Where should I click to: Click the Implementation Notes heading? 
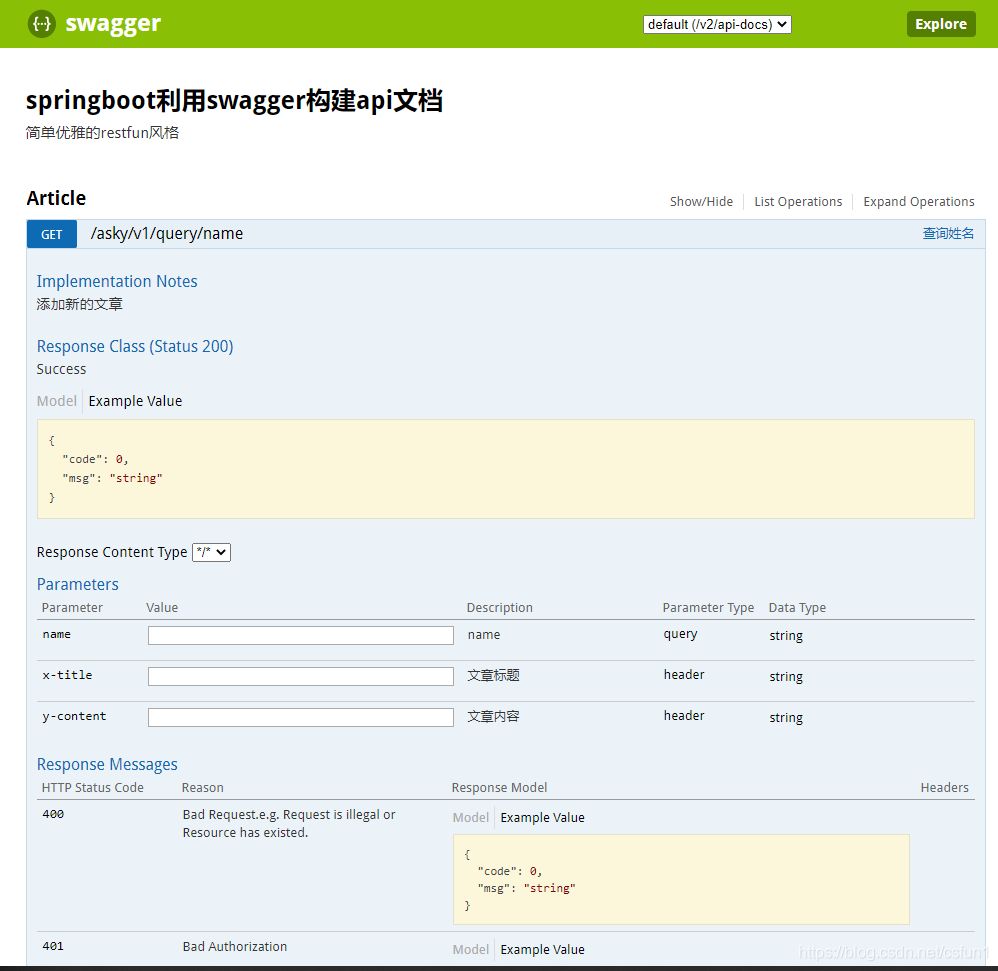tap(117, 281)
